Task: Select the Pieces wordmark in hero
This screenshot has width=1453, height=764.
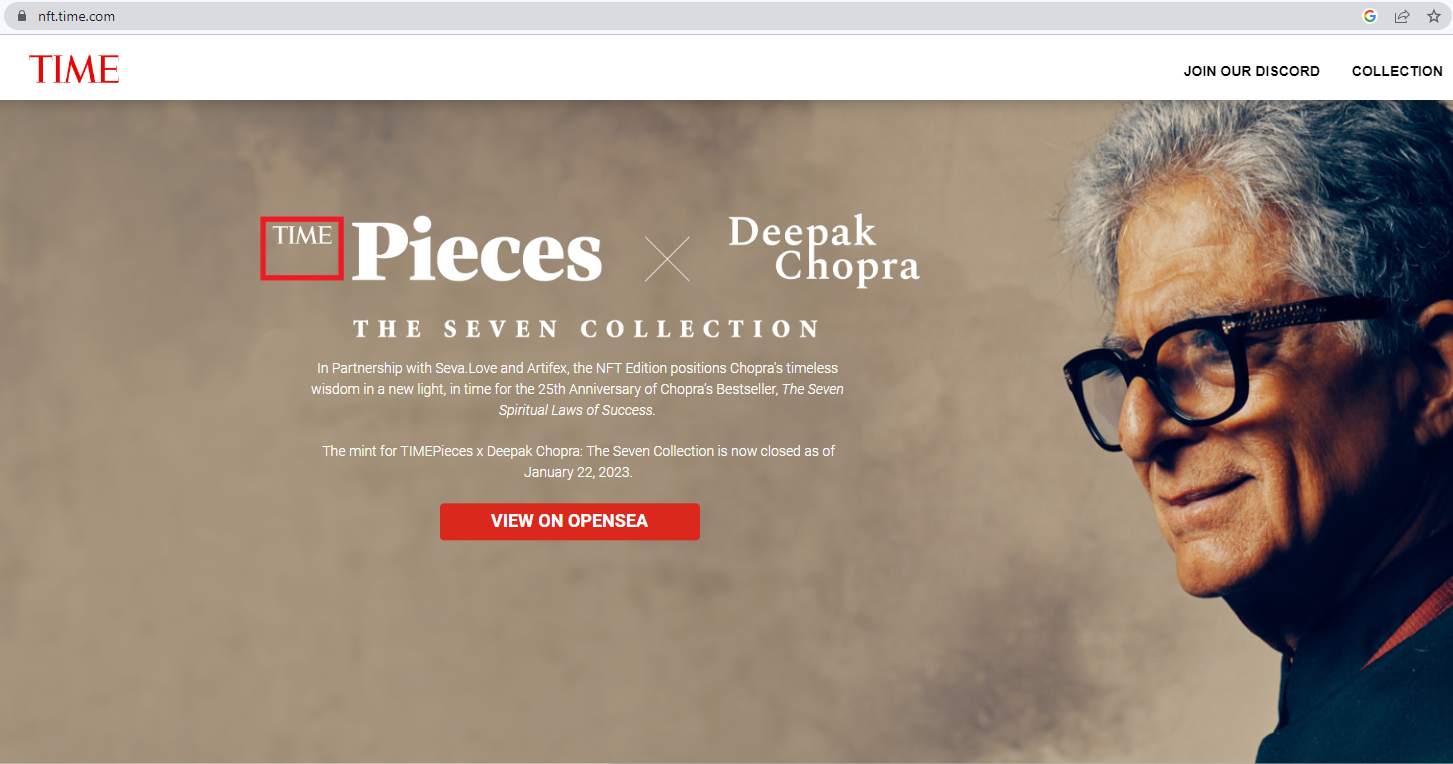Action: [477, 251]
